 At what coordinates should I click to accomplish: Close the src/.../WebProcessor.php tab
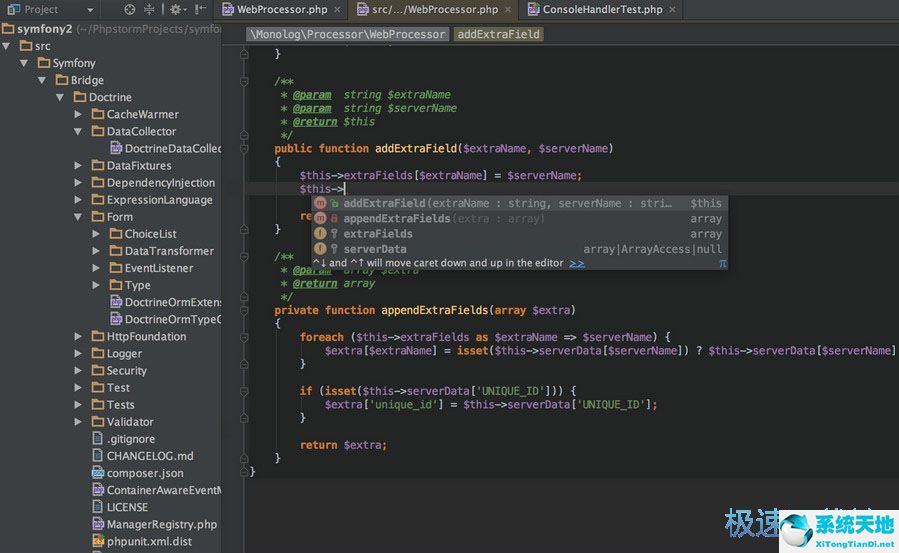(x=508, y=10)
